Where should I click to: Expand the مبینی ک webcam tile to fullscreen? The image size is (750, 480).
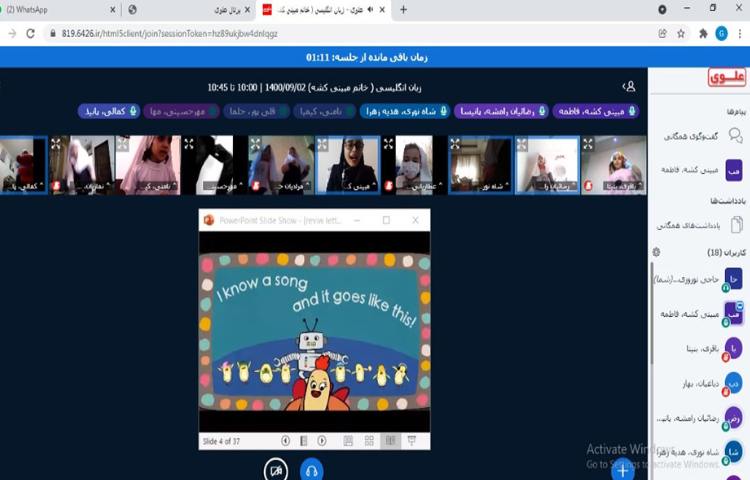click(x=322, y=143)
